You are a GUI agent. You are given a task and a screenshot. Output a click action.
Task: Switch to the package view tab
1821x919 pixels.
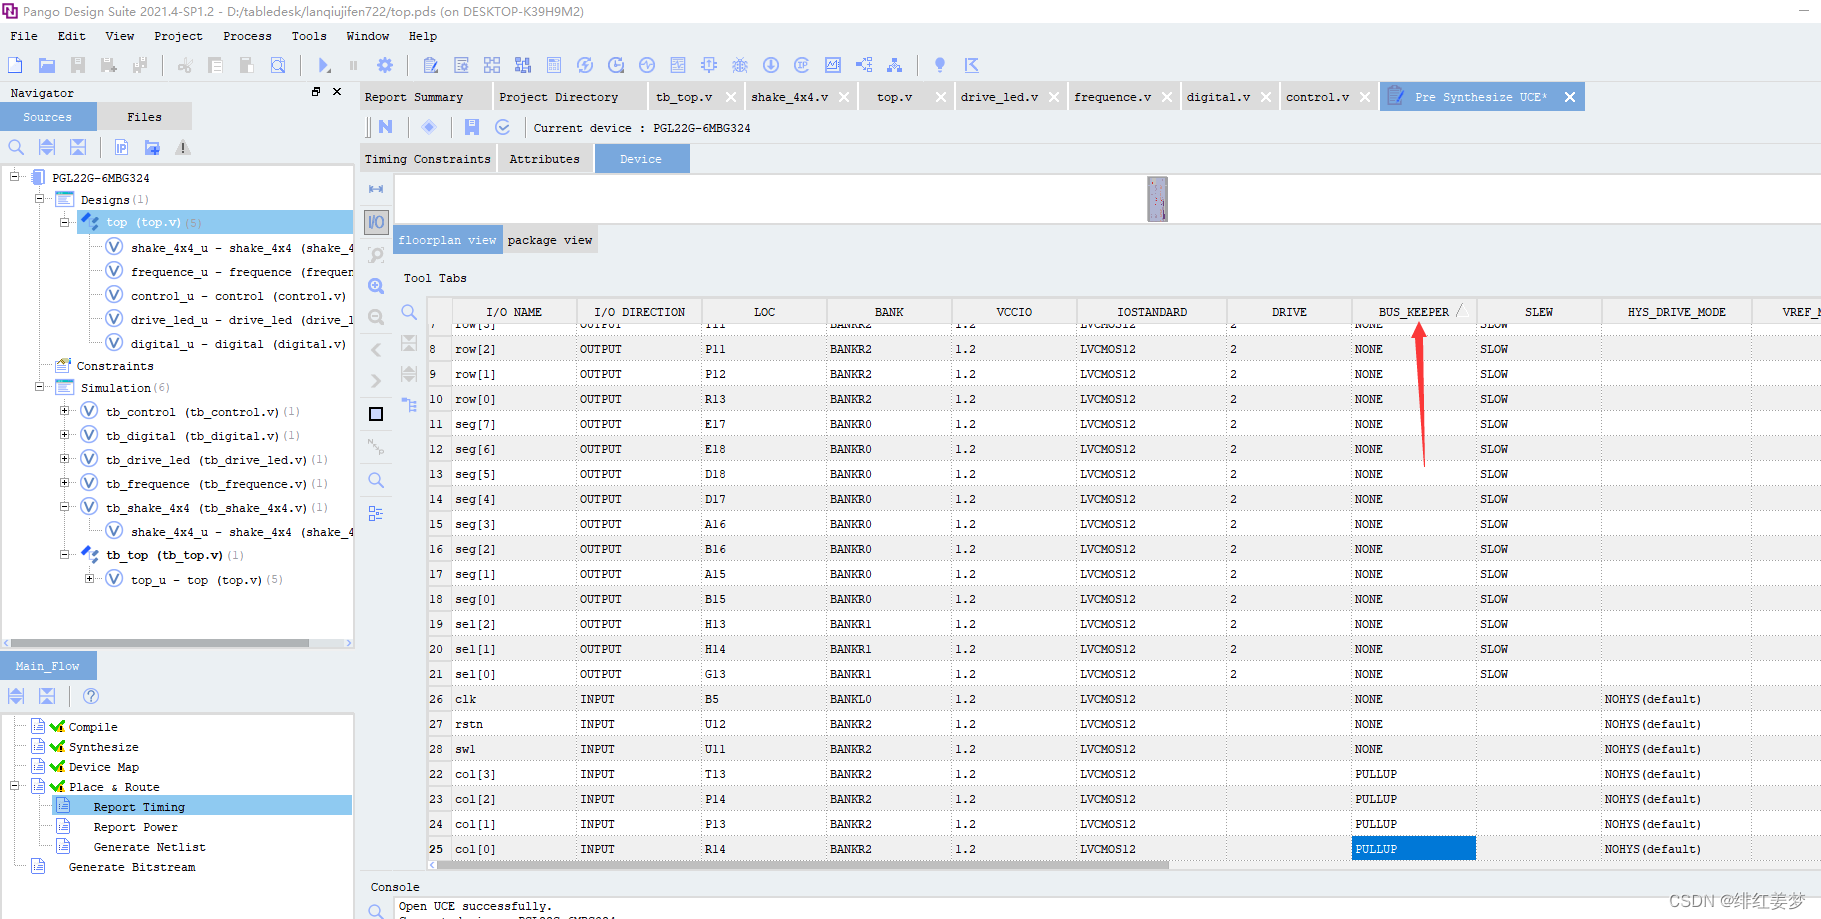(x=549, y=239)
